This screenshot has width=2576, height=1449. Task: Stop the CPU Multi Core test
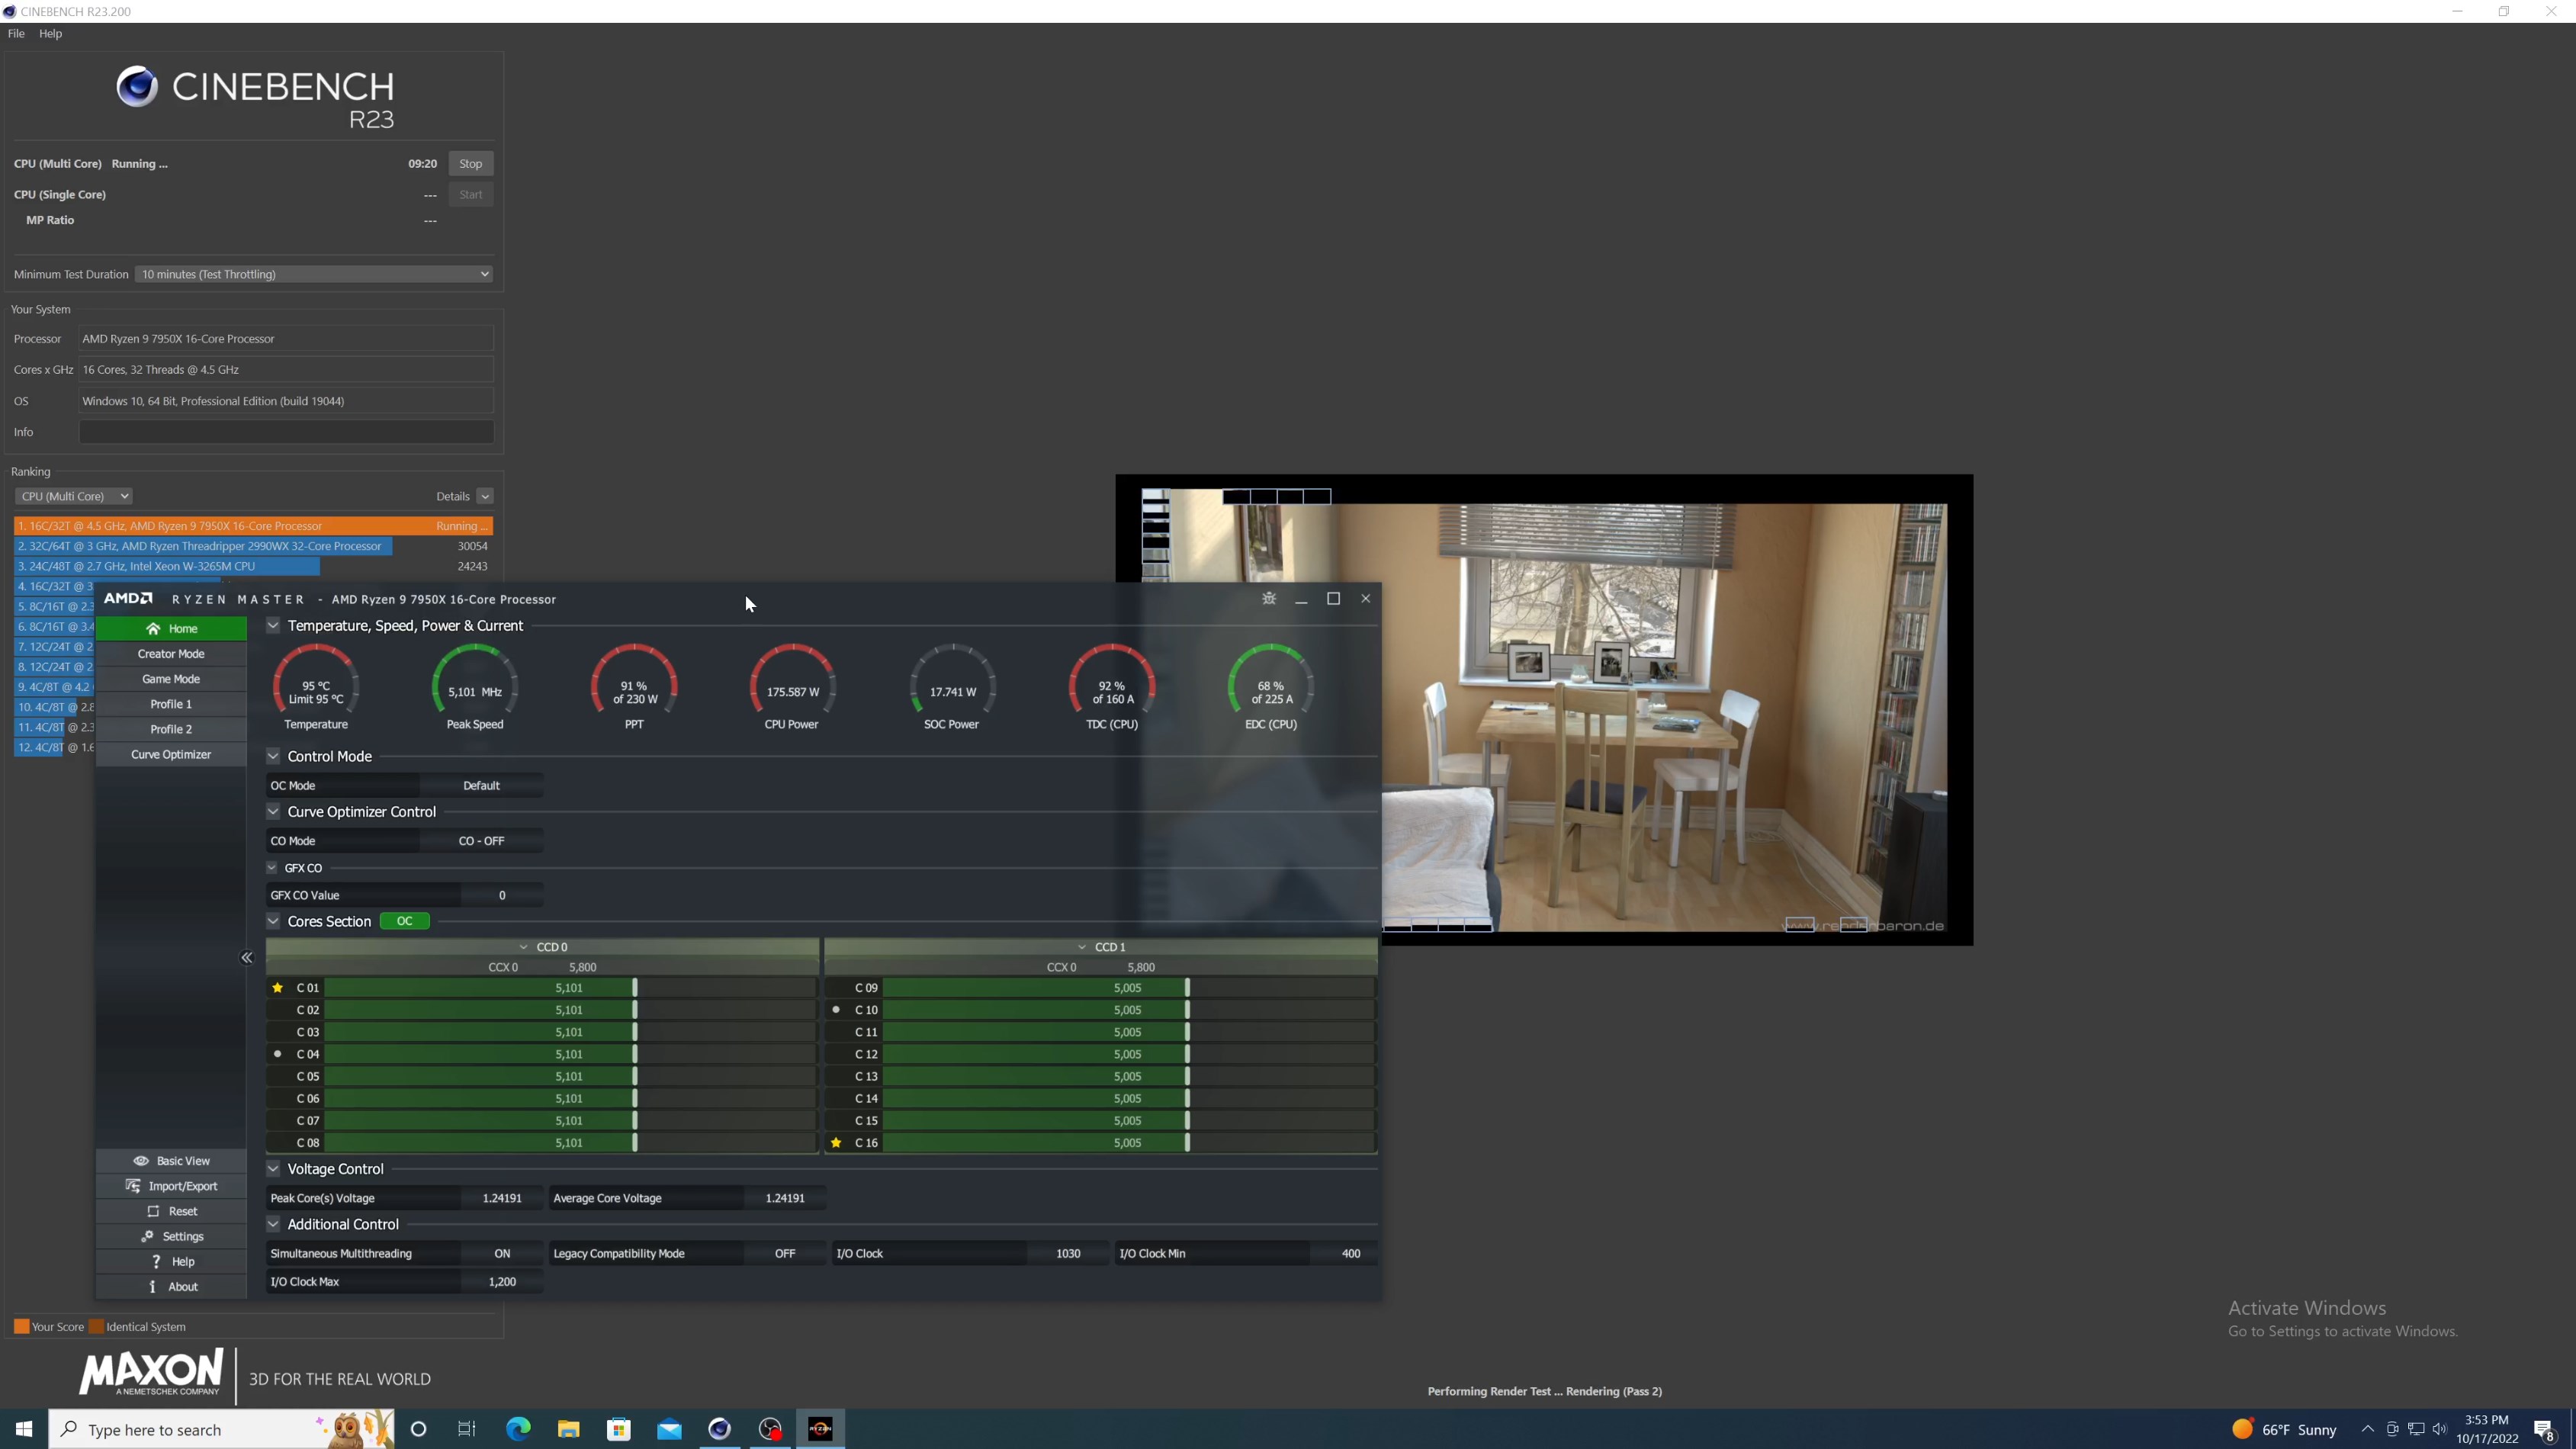point(471,164)
